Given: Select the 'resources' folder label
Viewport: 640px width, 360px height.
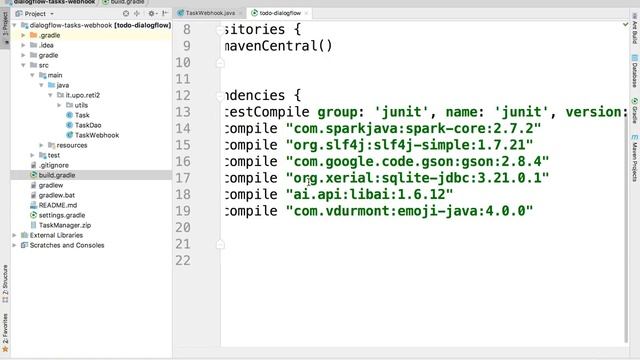Looking at the screenshot, I should [72, 145].
